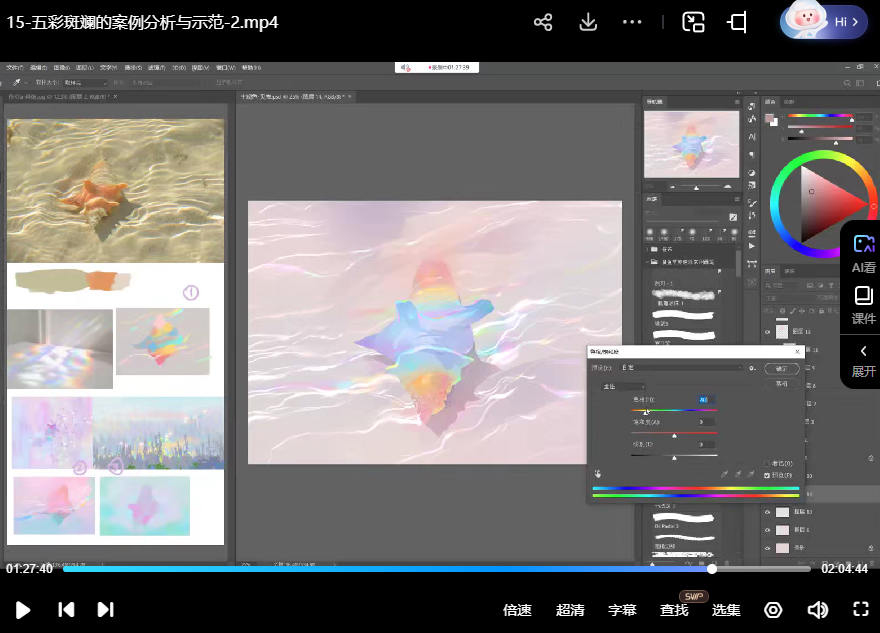Open the AI看 side panel
Image resolution: width=880 pixels, height=633 pixels.
tap(863, 254)
